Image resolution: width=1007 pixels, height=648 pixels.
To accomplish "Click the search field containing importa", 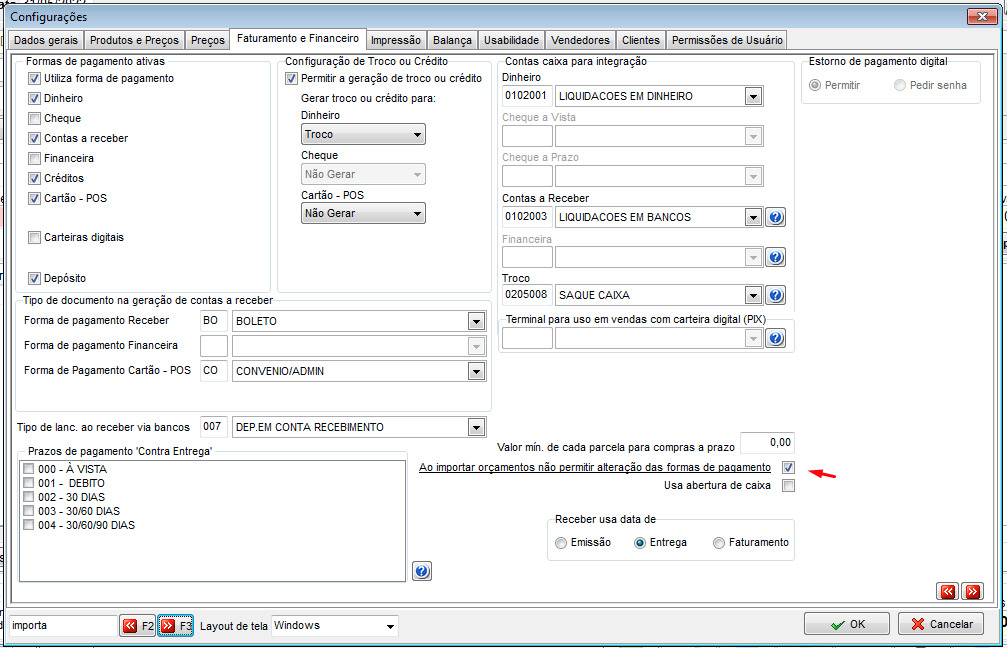I will (63, 626).
